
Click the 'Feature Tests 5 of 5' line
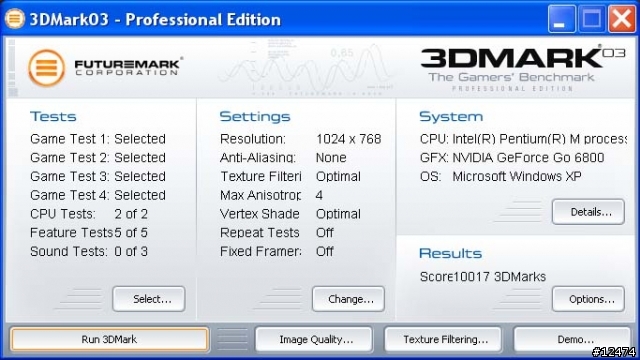pos(89,233)
